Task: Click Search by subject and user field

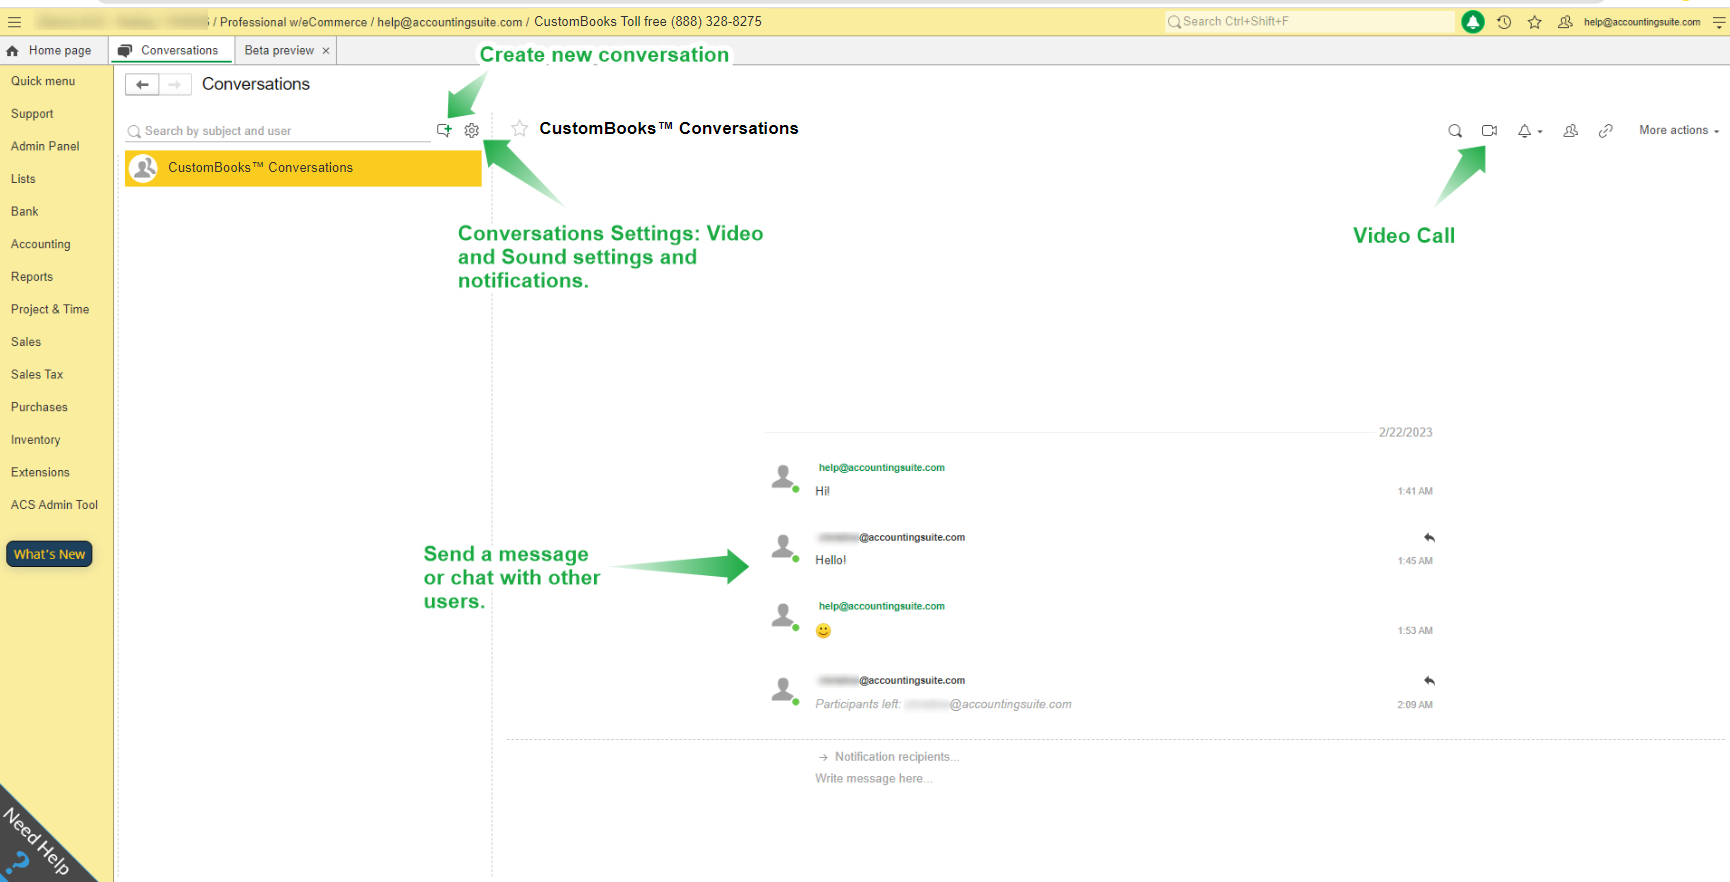Action: click(278, 131)
